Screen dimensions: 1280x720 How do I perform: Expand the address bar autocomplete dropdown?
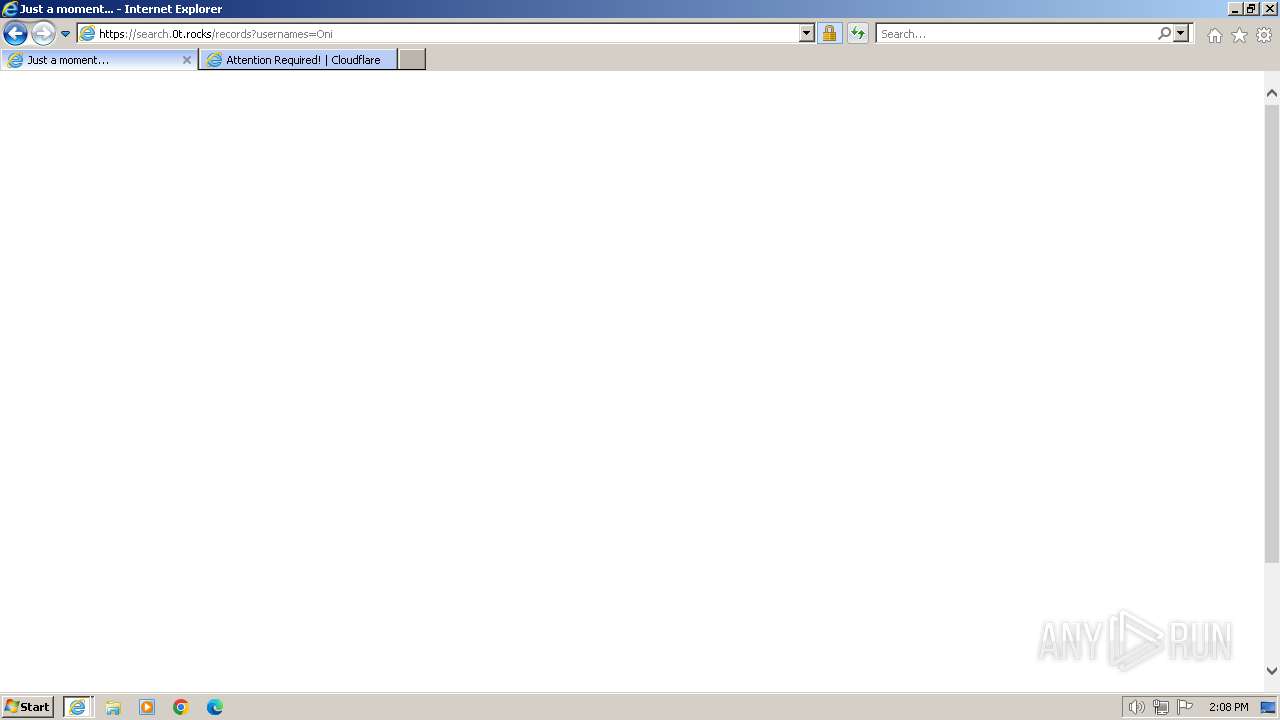(807, 33)
